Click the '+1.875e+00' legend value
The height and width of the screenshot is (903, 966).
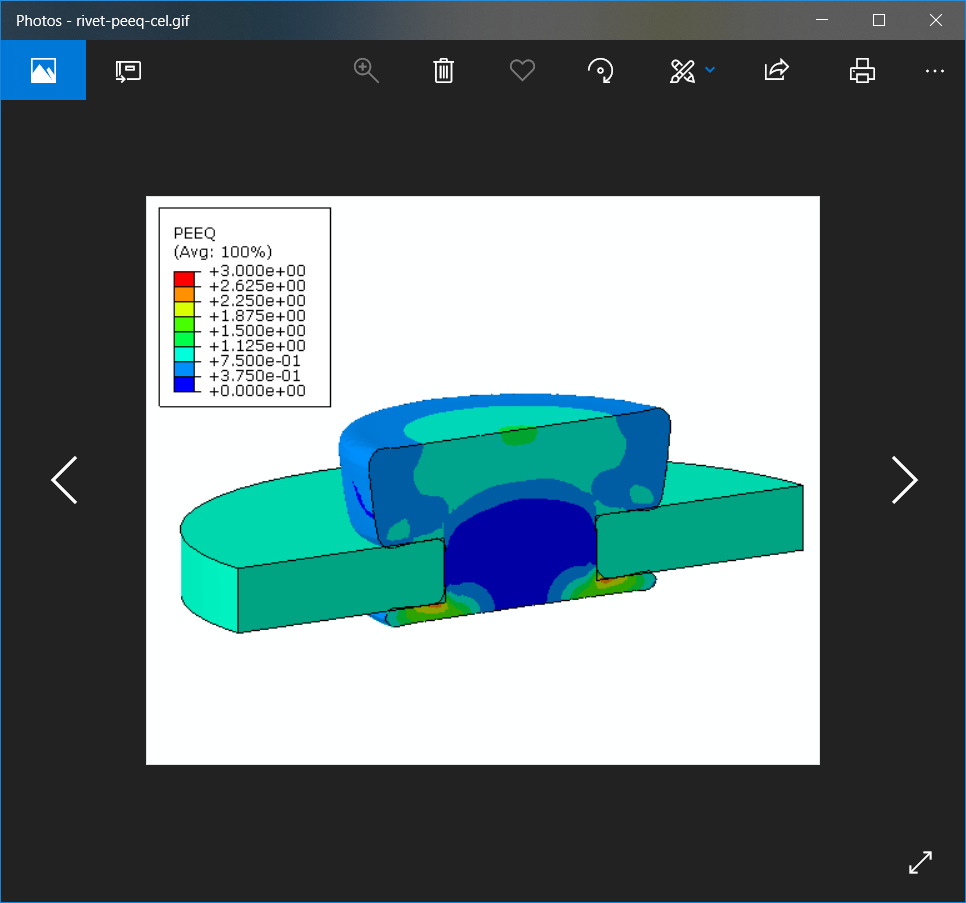pyautogui.click(x=257, y=316)
